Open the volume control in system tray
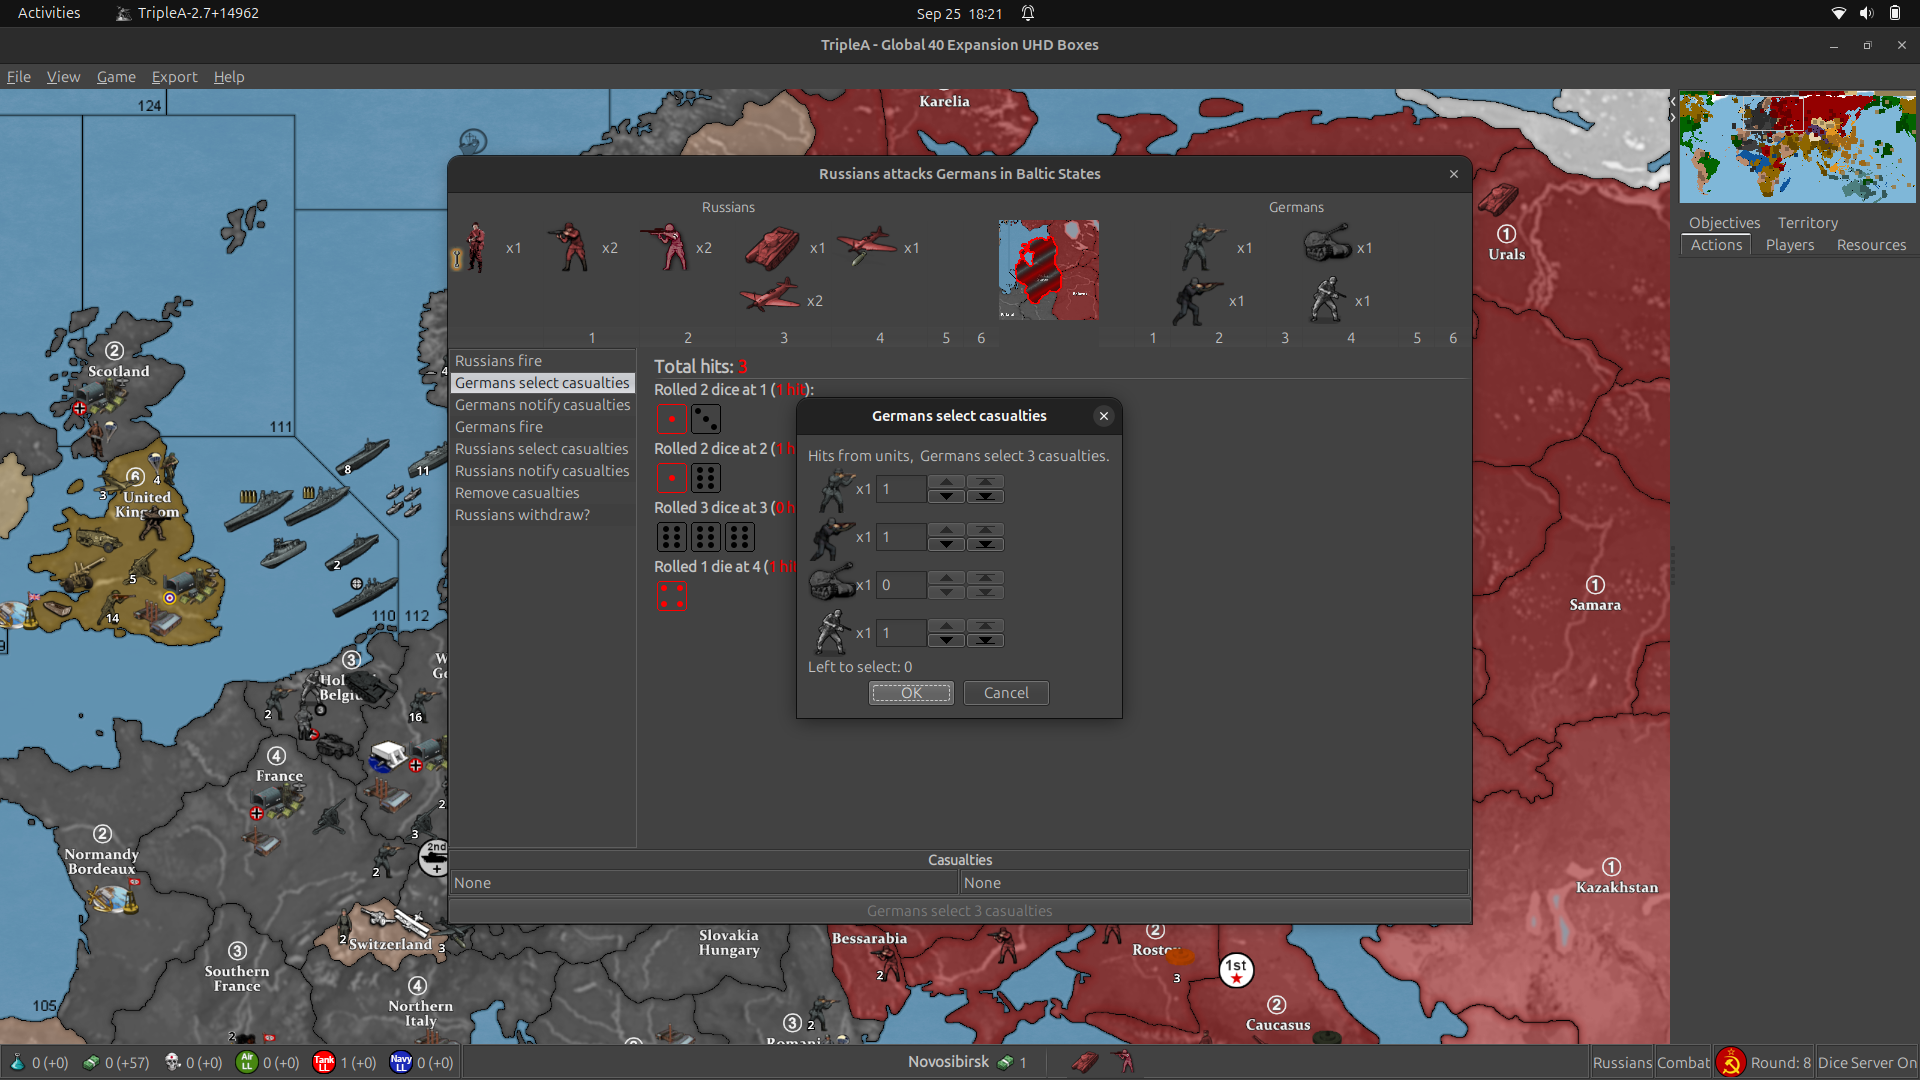The image size is (1920, 1080). 1866,13
